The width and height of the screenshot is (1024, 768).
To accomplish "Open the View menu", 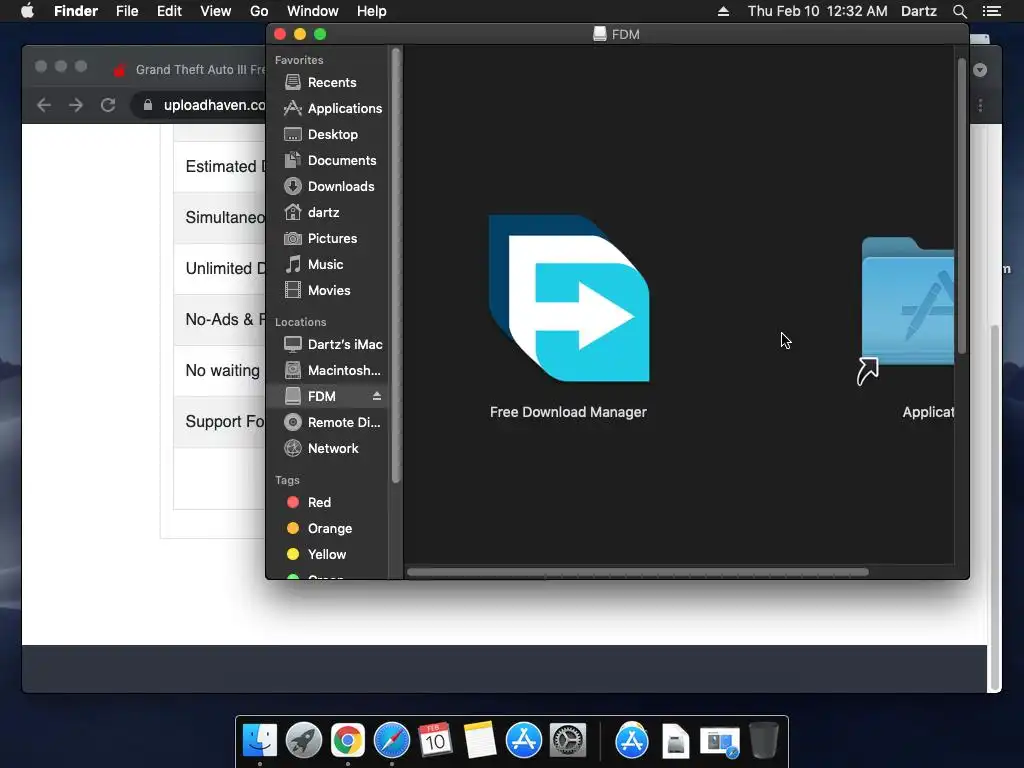I will click(216, 11).
